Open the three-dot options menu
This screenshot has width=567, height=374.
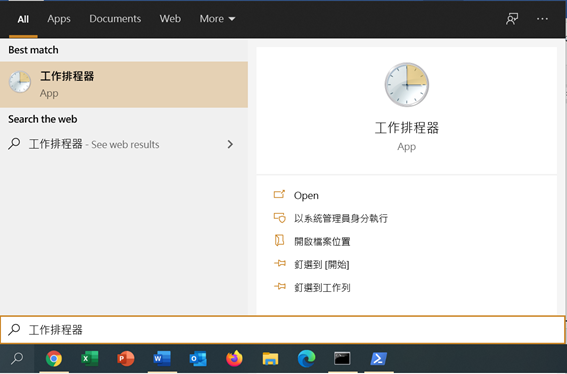click(542, 19)
